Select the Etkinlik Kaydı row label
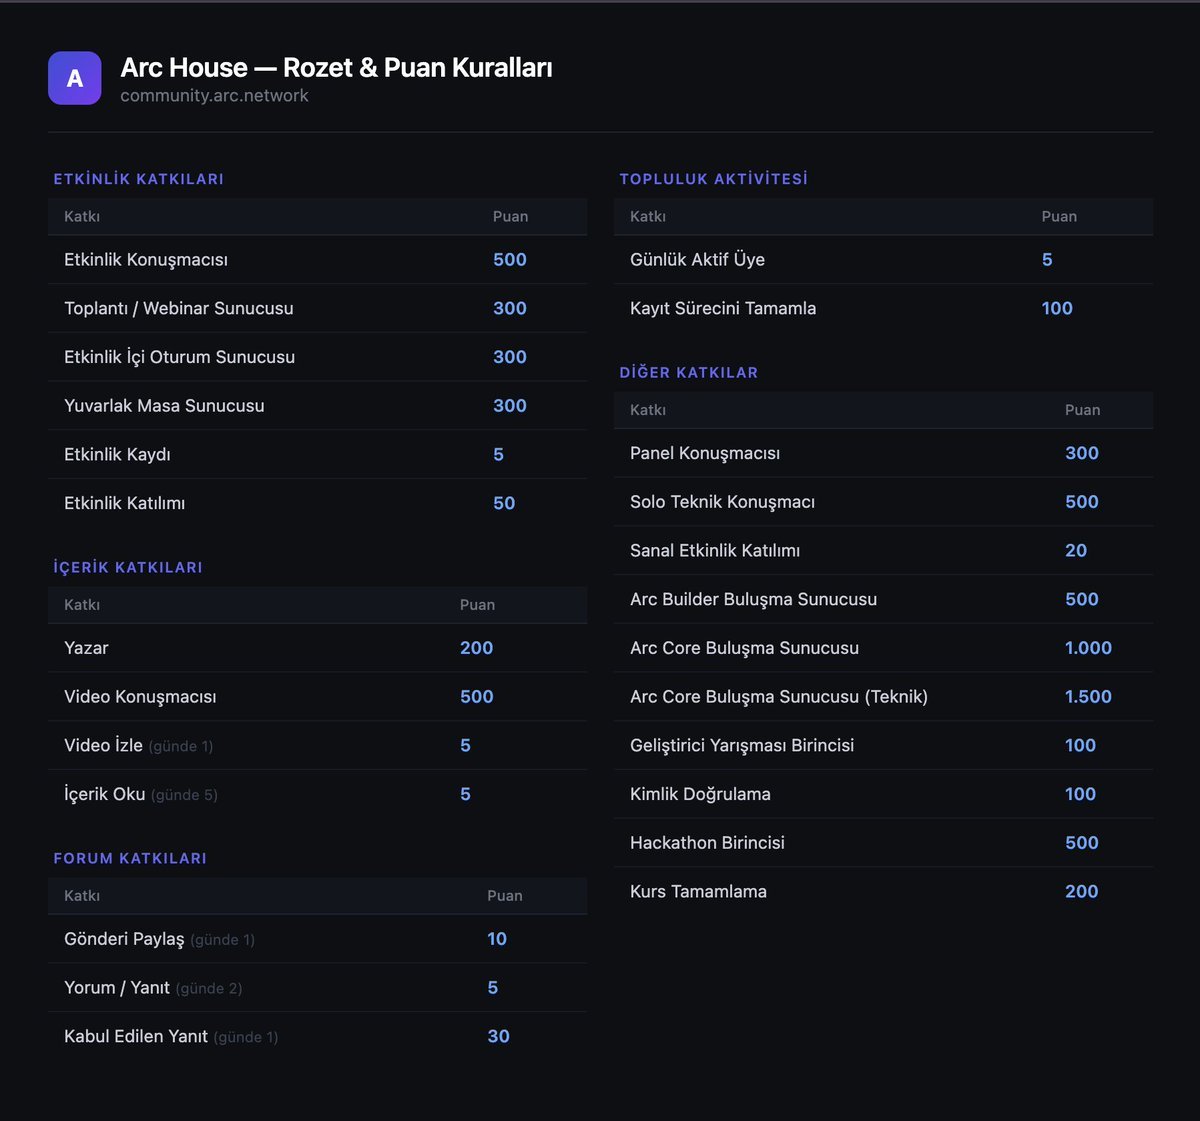Viewport: 1200px width, 1121px height. point(117,454)
